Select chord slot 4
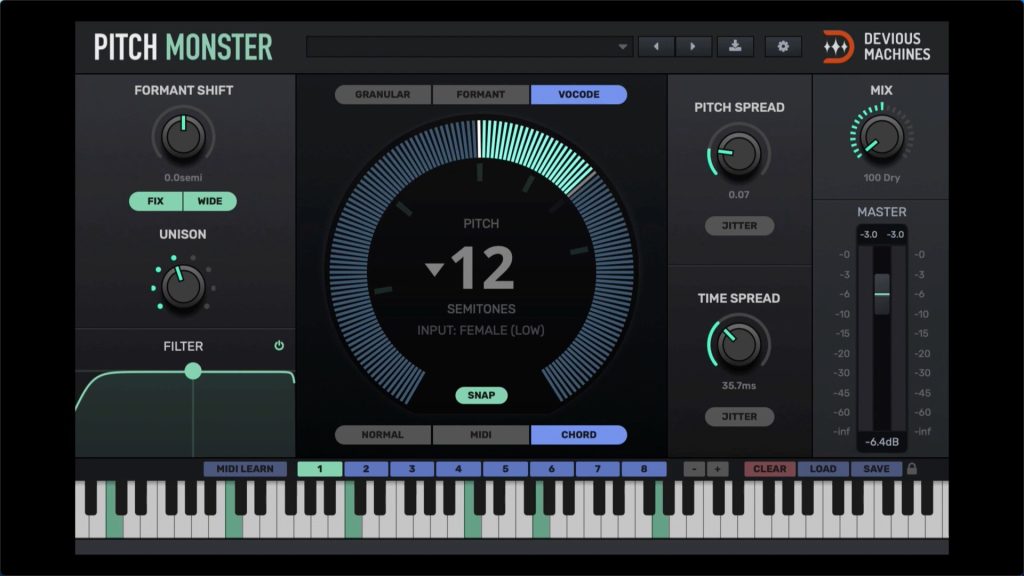Image resolution: width=1024 pixels, height=576 pixels. click(458, 469)
